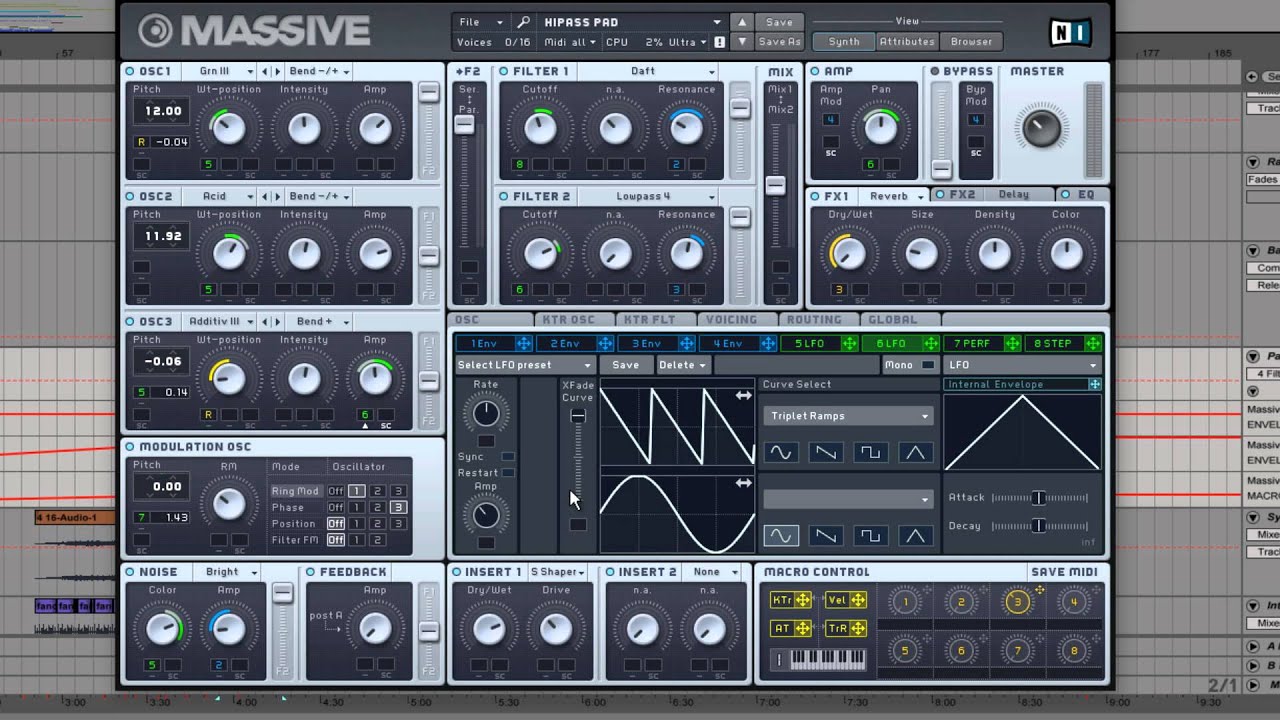This screenshot has width=1280, height=720.
Task: Switch to the Routing tab
Action: 814,320
